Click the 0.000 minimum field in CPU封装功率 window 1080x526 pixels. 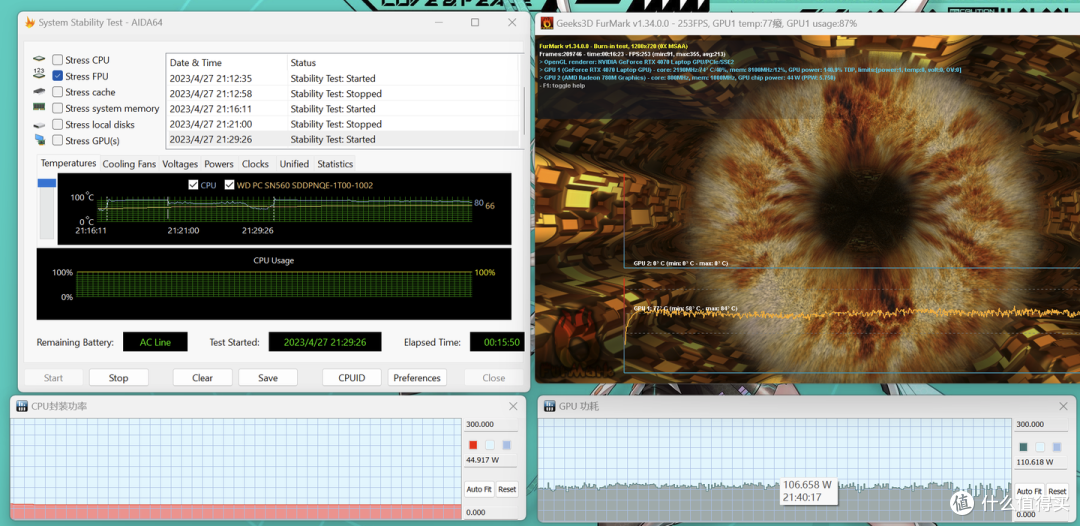click(x=491, y=512)
